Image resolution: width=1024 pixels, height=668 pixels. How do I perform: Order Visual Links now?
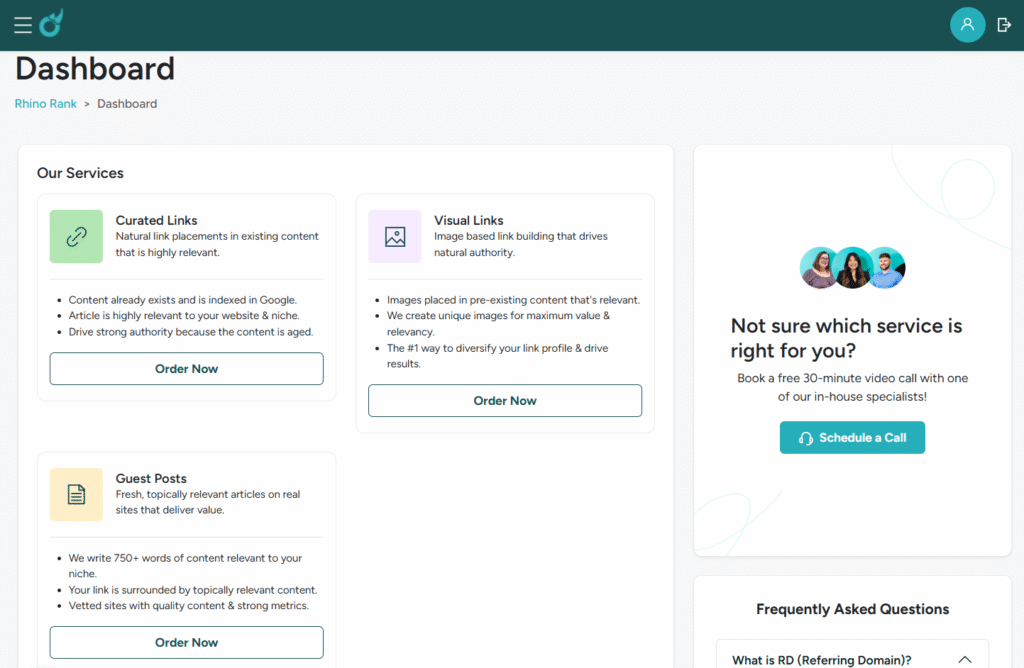[x=505, y=401]
